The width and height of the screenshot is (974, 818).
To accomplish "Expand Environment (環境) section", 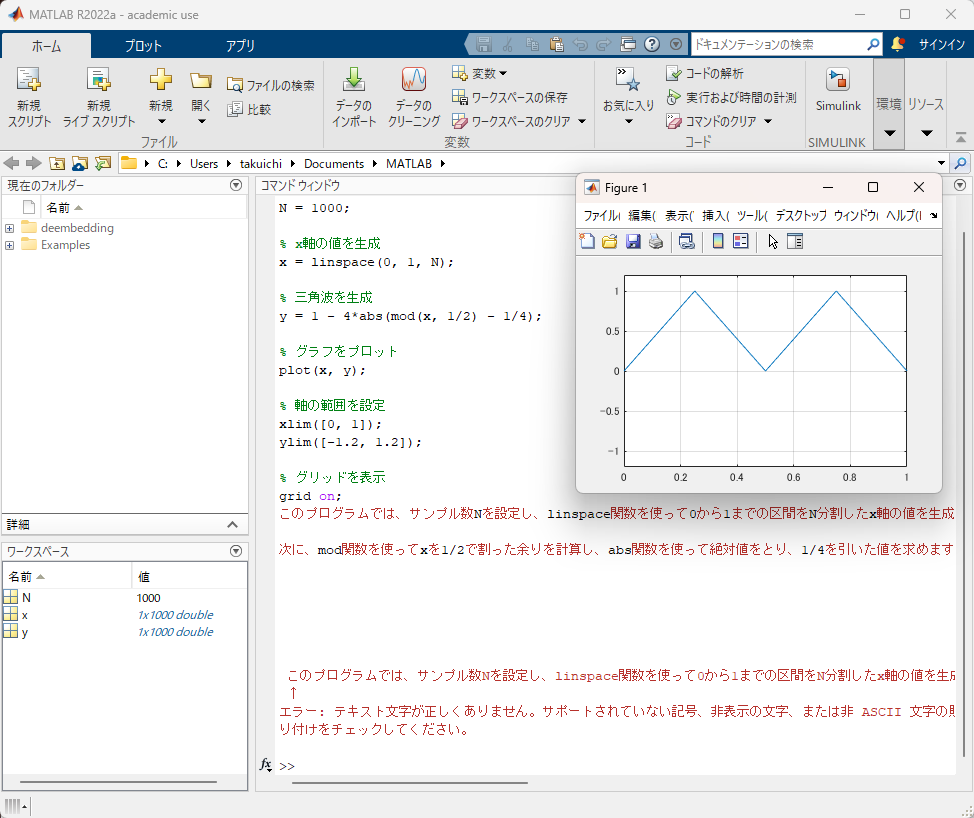I will (889, 104).
